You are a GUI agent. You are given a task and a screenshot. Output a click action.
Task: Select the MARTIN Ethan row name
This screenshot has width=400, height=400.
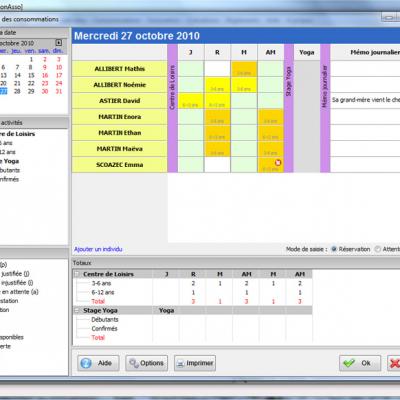coord(120,133)
